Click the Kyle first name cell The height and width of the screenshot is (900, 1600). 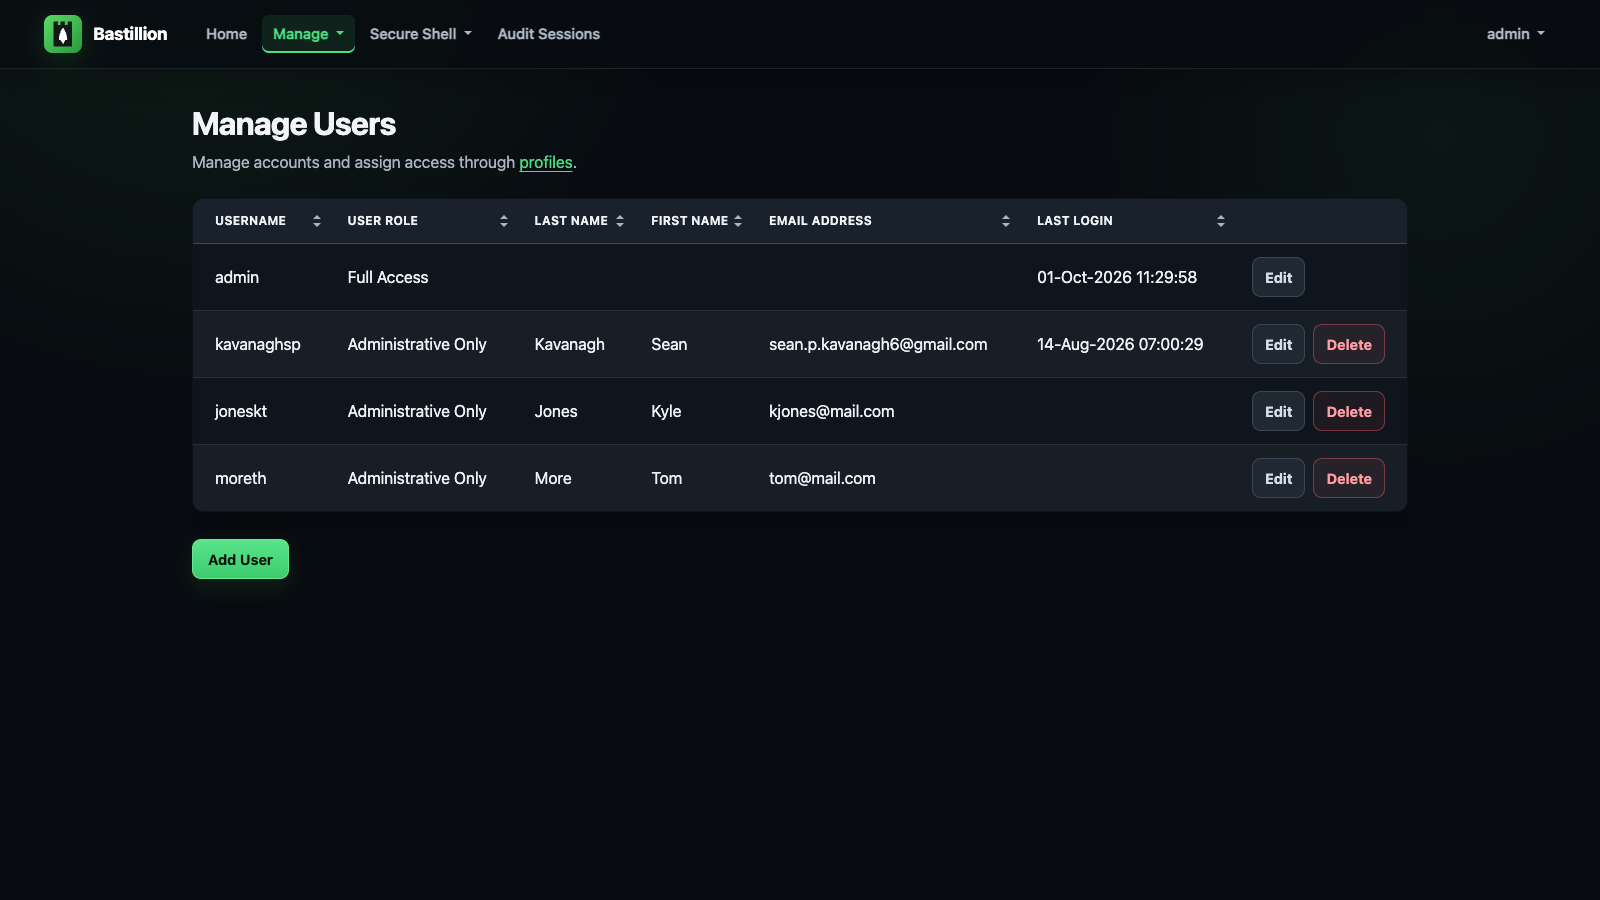click(x=666, y=411)
